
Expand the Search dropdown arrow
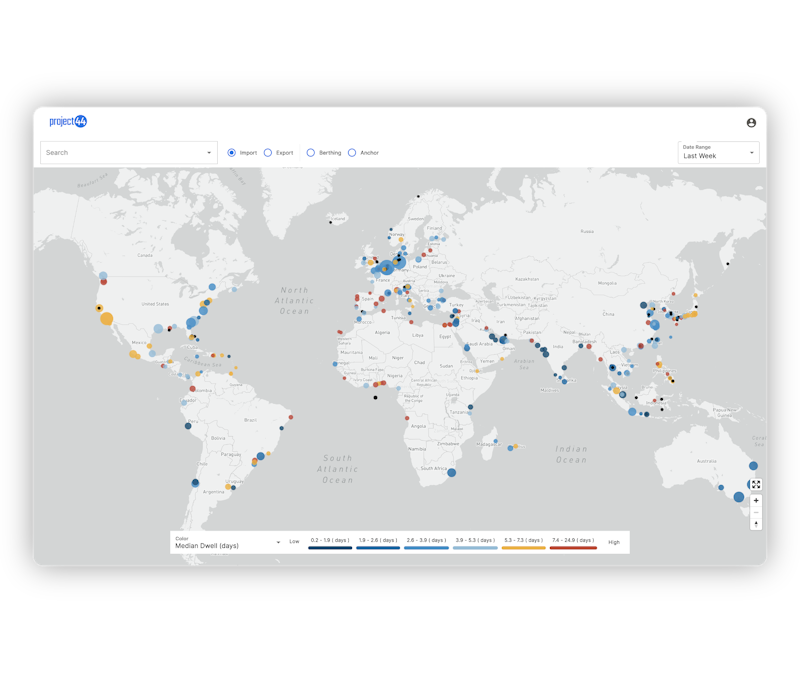[209, 153]
